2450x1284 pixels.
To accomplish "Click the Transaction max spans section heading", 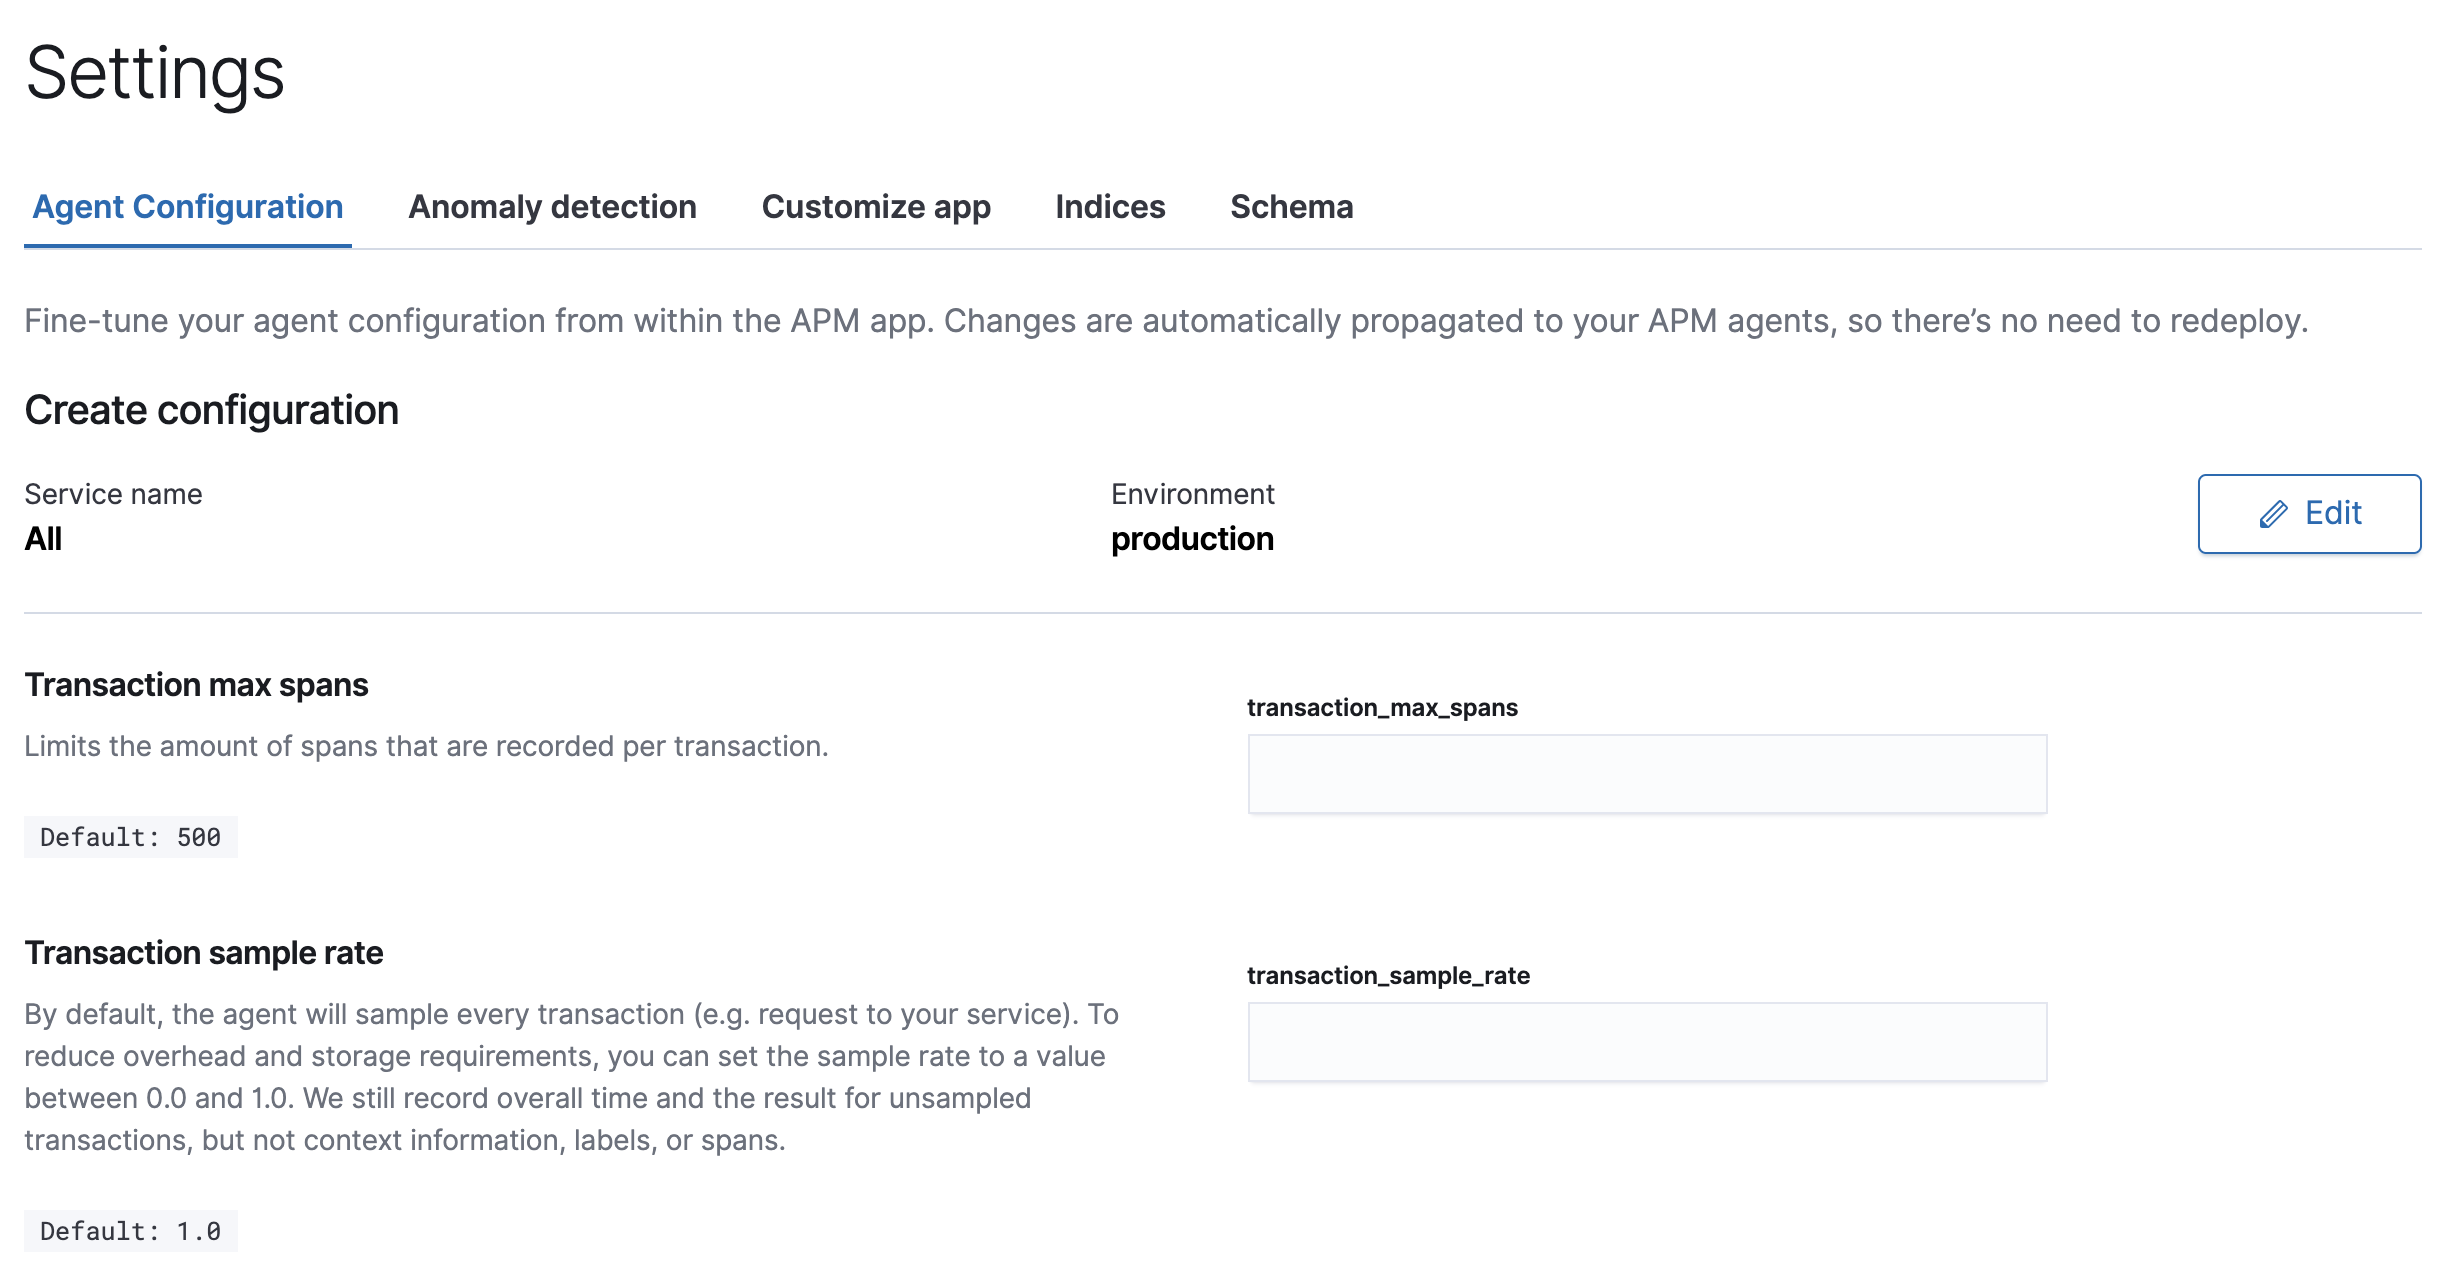I will pos(197,685).
